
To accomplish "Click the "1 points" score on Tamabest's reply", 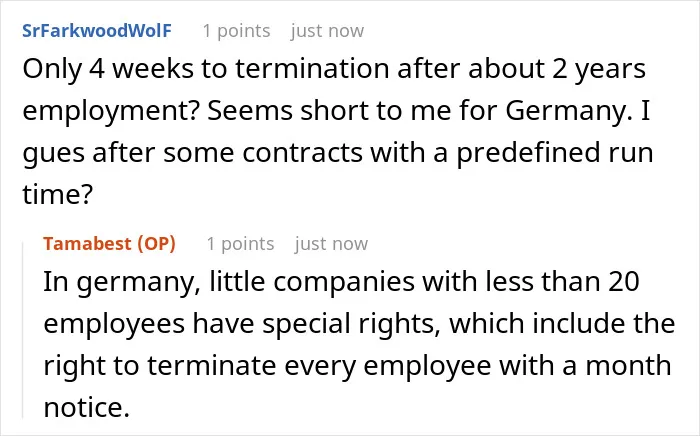I will click(x=240, y=244).
